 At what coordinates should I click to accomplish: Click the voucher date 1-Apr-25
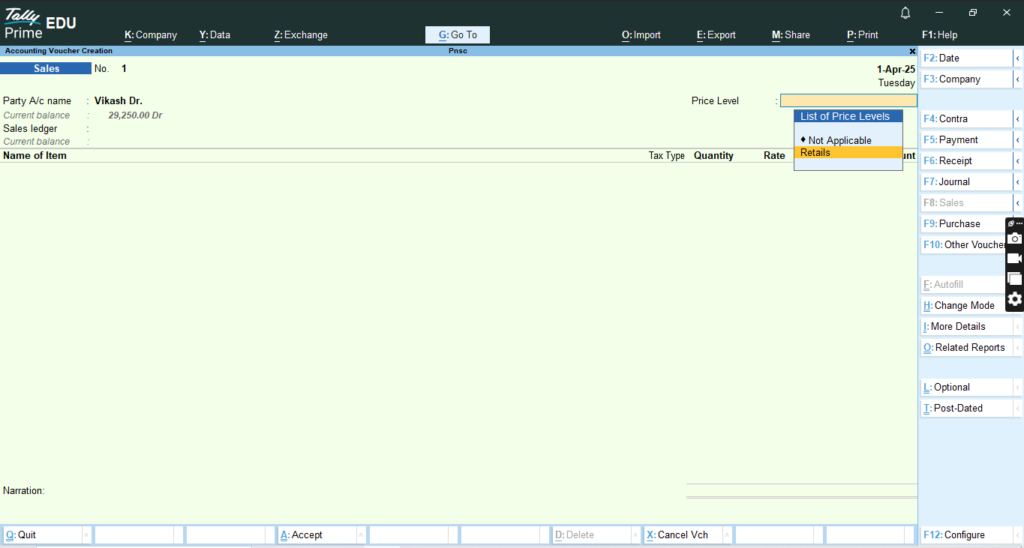[895, 69]
